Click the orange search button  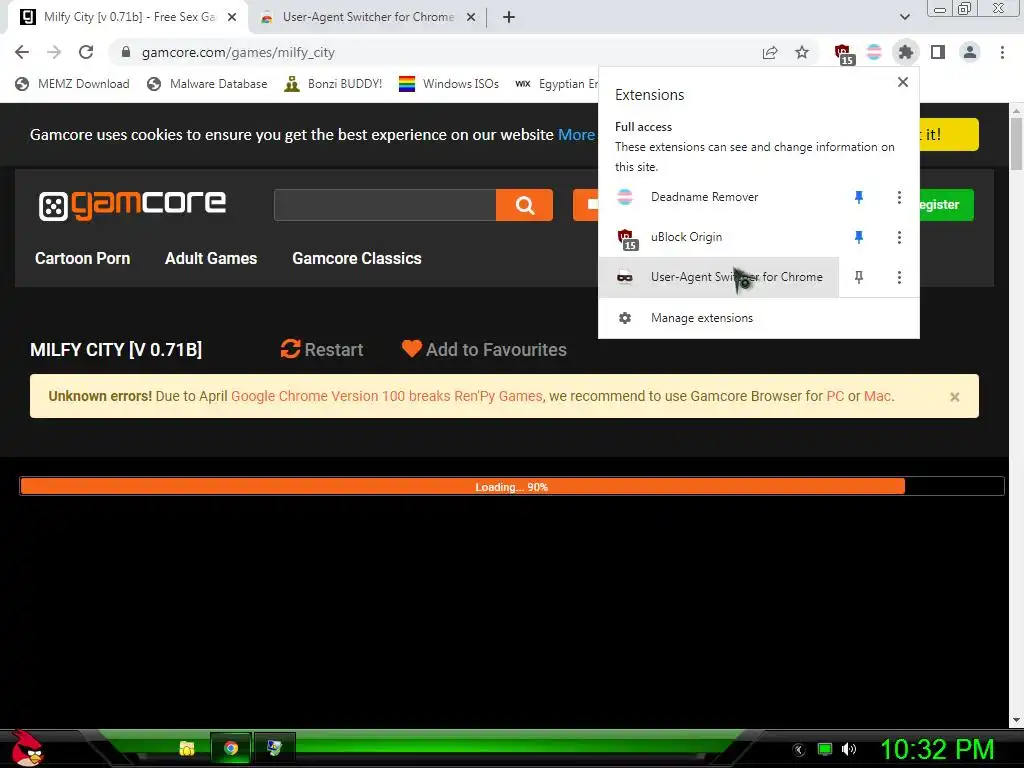[524, 205]
